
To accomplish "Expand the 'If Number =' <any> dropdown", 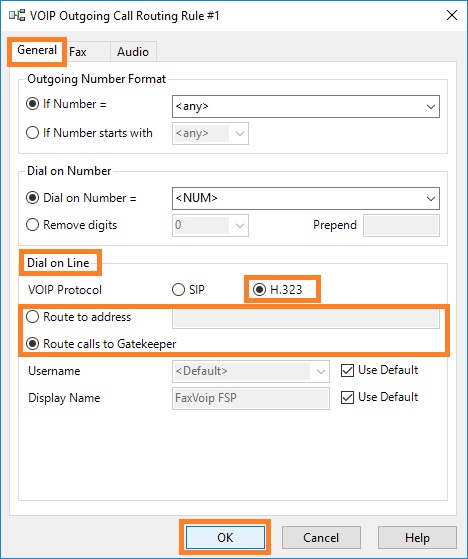I will tap(306, 106).
